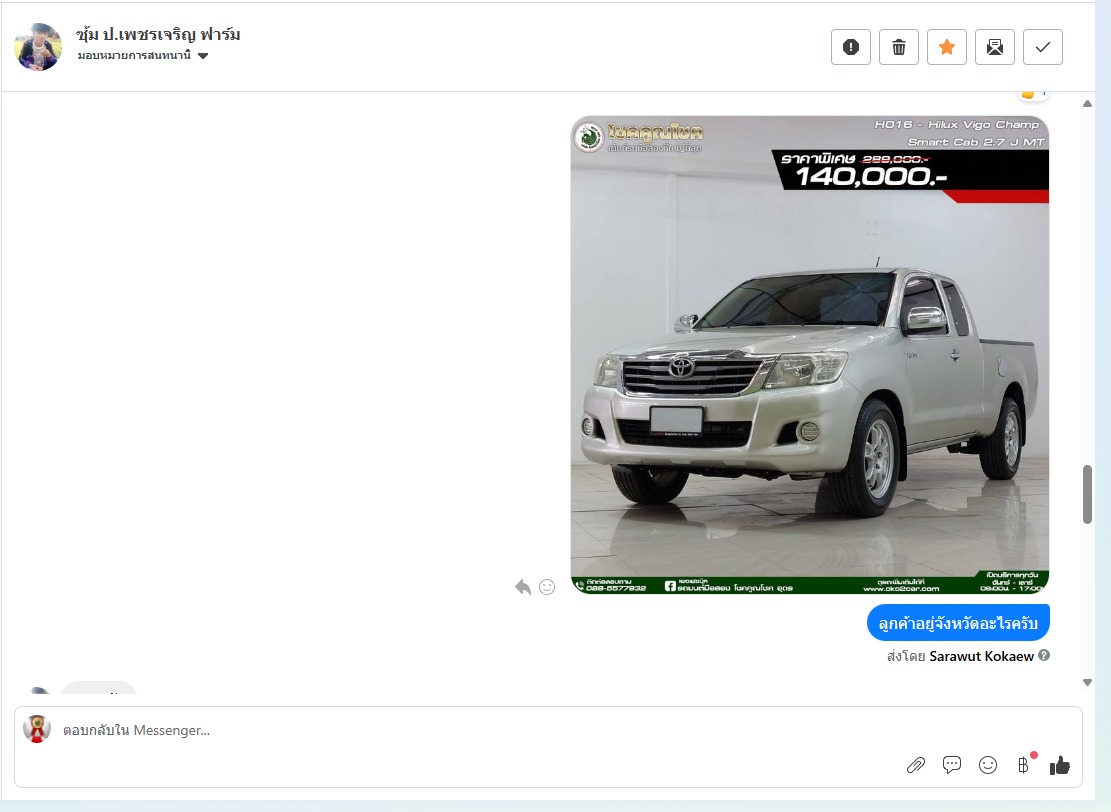This screenshot has width=1111, height=812.
Task: Select the blue ลูกค้าอยู่จังหวัดอะไรครับ message bubble
Action: (958, 623)
